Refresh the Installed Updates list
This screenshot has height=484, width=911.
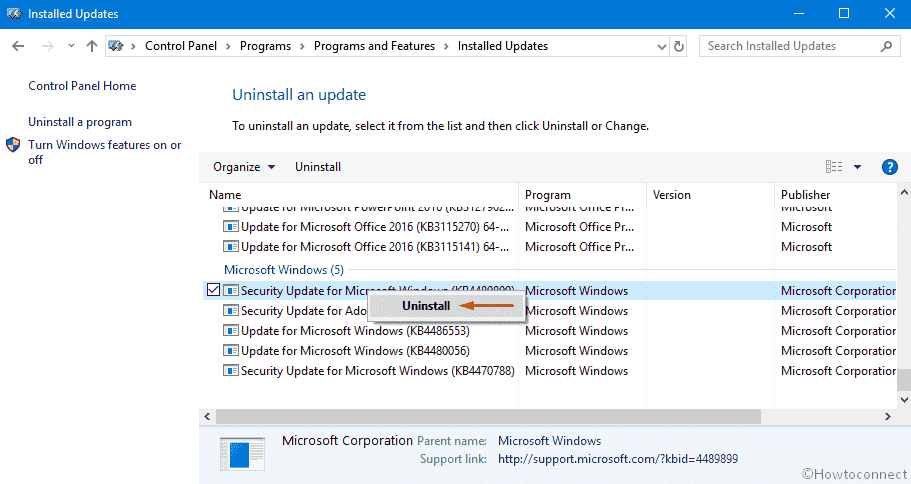click(679, 46)
